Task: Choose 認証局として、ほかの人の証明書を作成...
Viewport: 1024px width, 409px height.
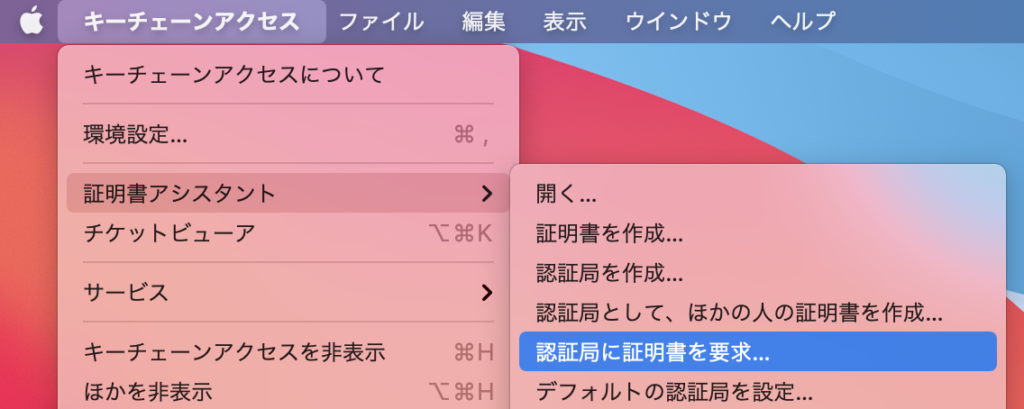Action: tap(739, 313)
